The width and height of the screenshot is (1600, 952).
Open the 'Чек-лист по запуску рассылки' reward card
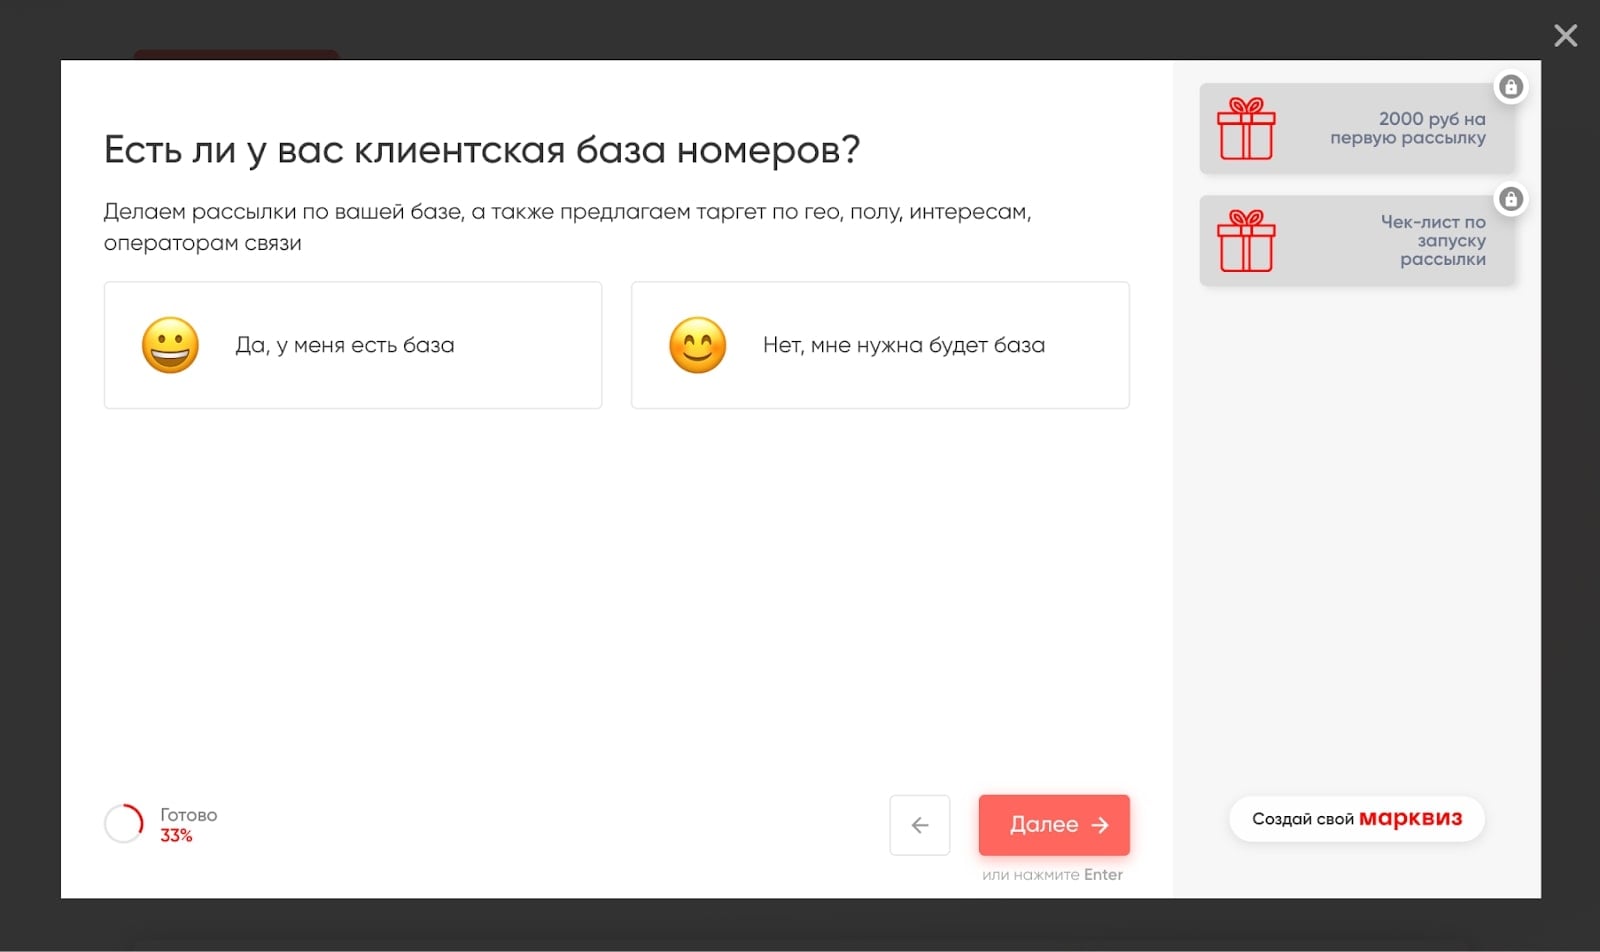pos(1357,240)
